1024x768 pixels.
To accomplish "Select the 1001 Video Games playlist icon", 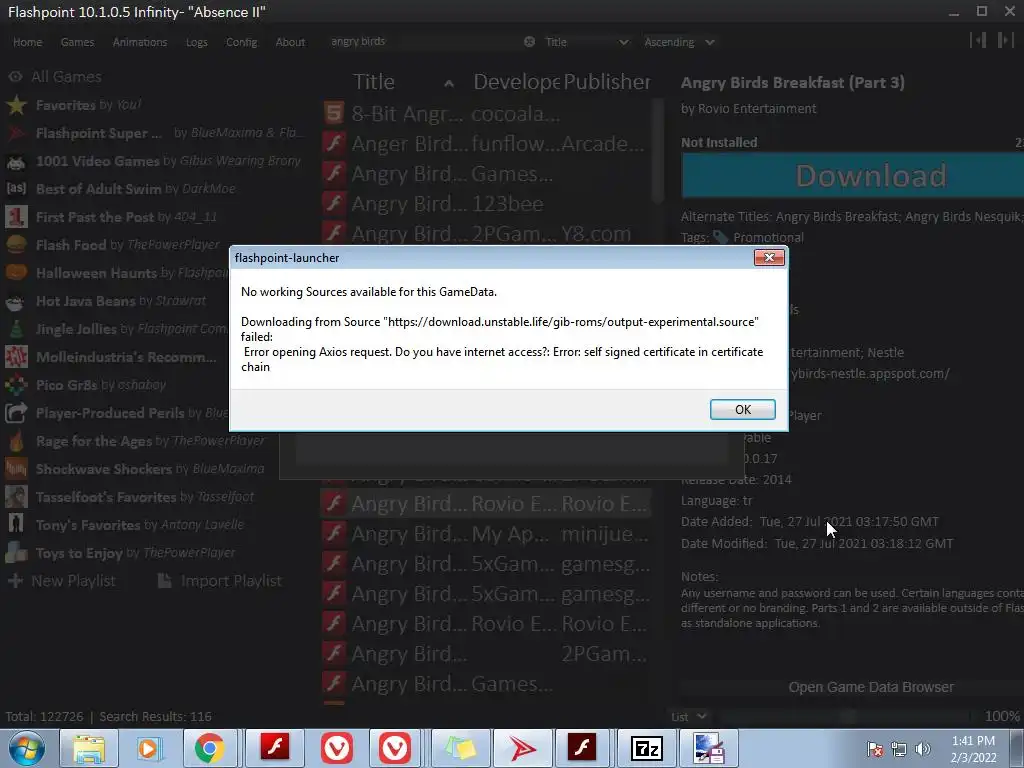I will (16, 161).
